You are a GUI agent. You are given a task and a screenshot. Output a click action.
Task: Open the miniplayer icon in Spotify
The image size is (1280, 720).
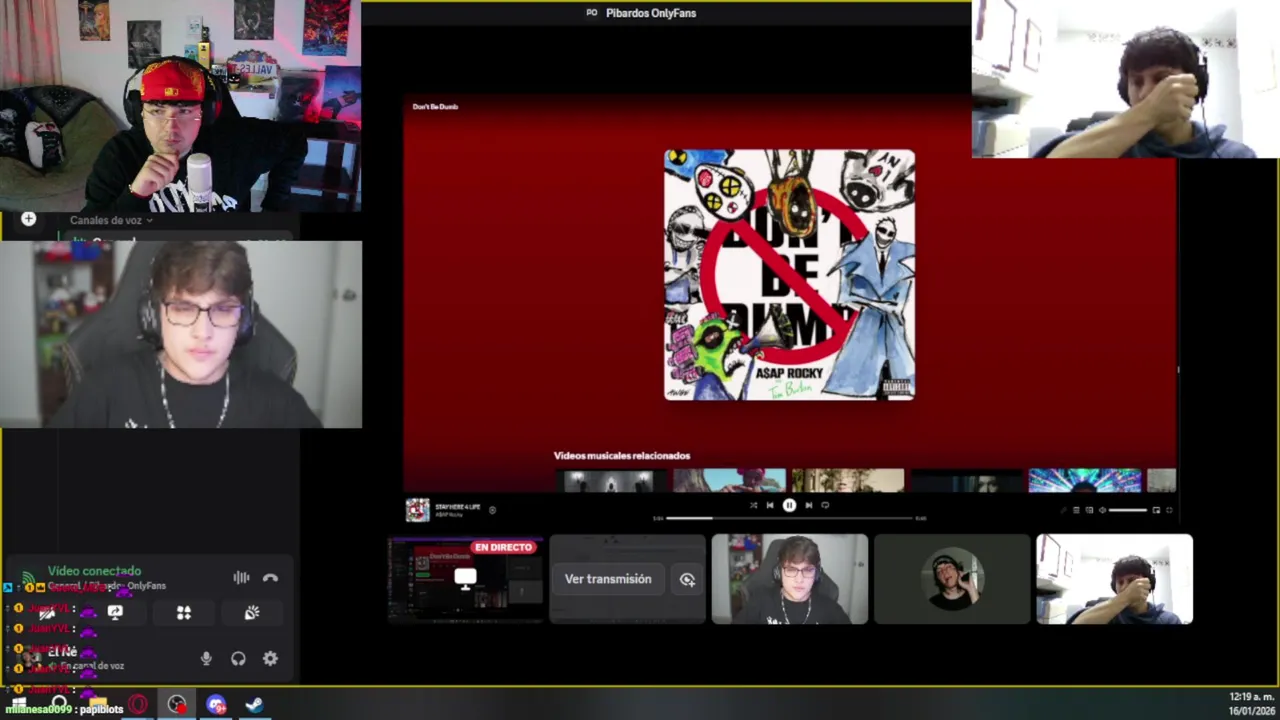click(1156, 510)
